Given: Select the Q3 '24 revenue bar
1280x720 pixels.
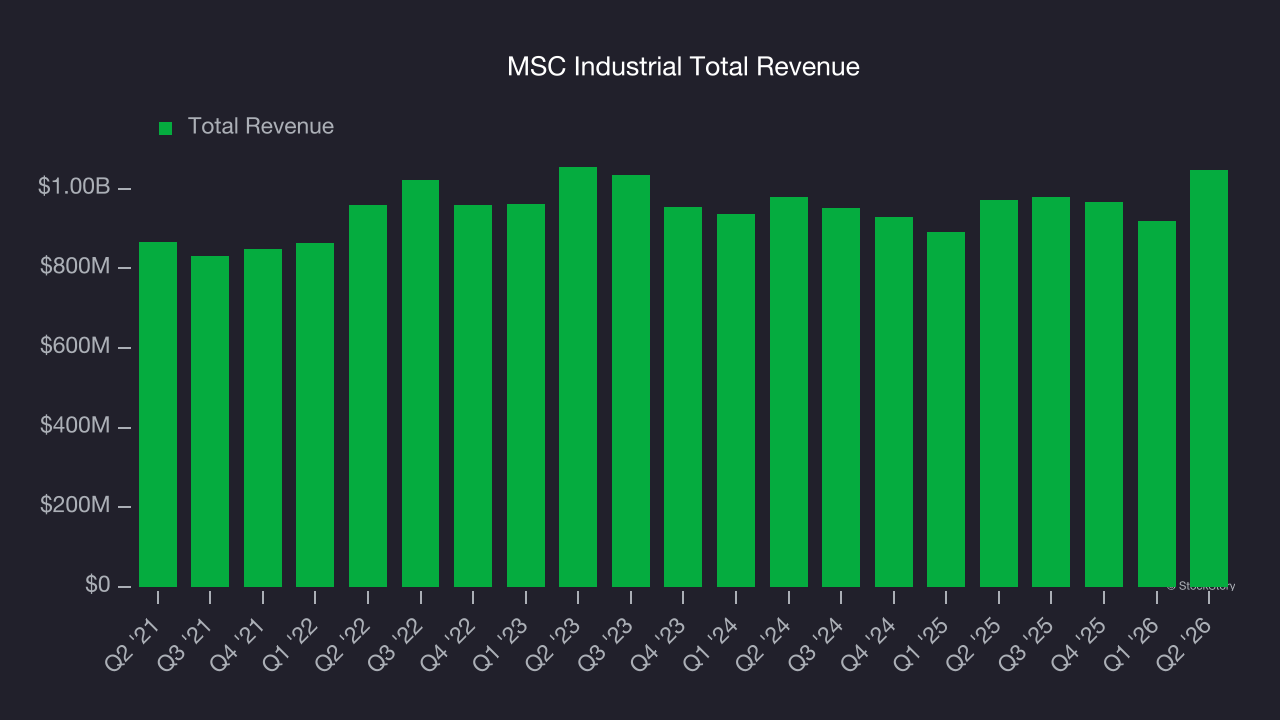Looking at the screenshot, I should 841,397.
